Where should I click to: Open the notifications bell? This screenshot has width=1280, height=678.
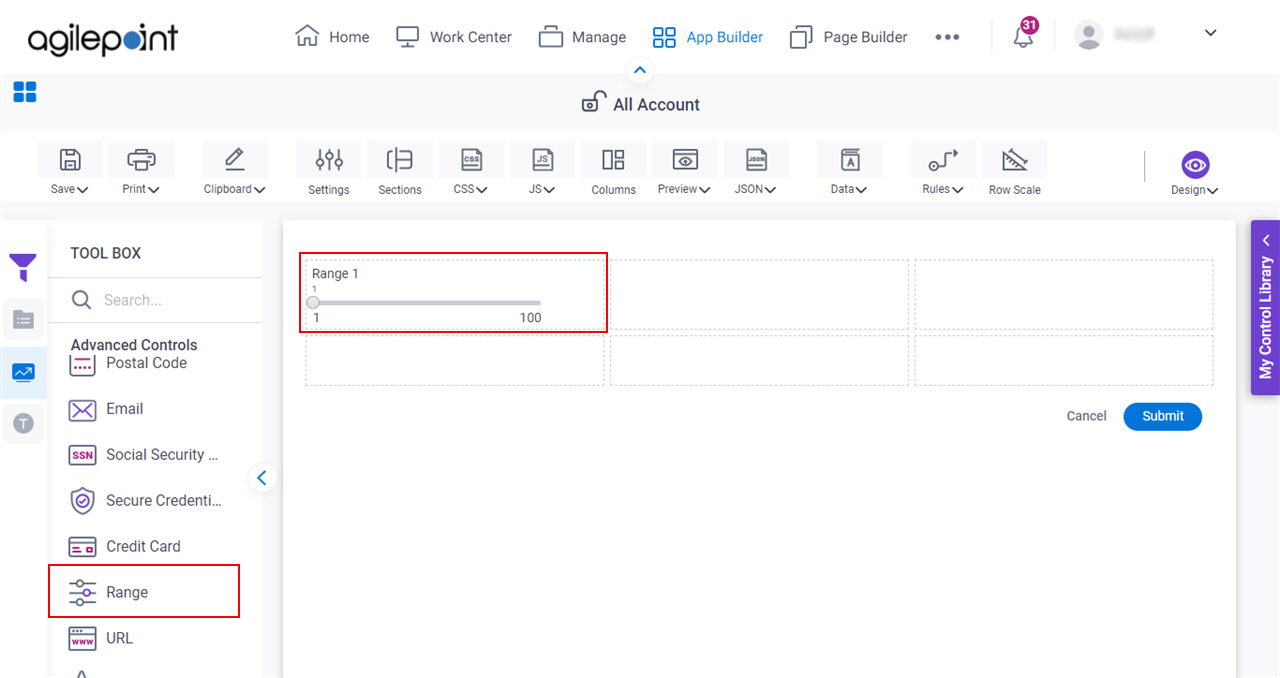(x=1023, y=36)
